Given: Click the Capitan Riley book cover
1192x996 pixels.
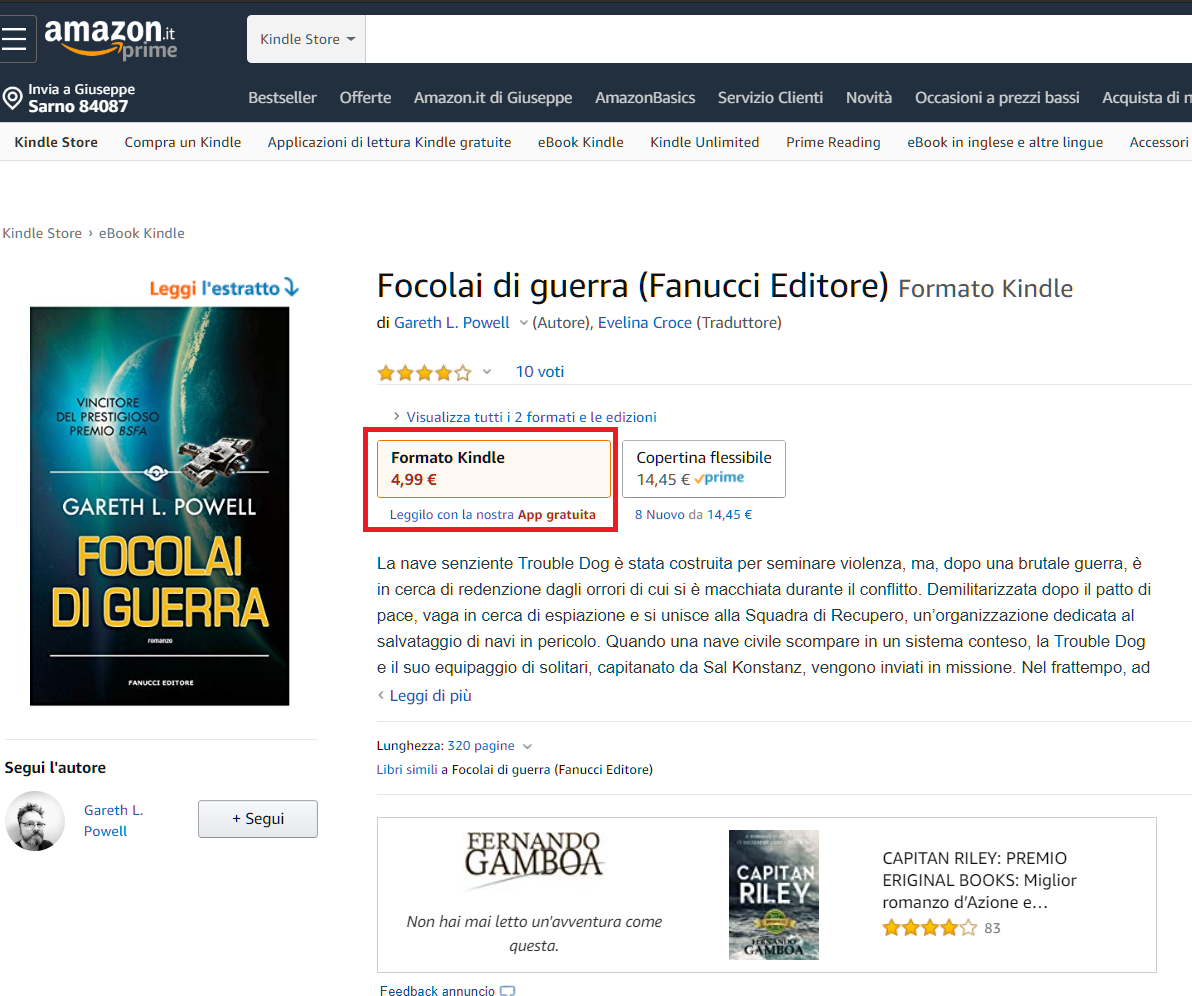Looking at the screenshot, I should (773, 894).
